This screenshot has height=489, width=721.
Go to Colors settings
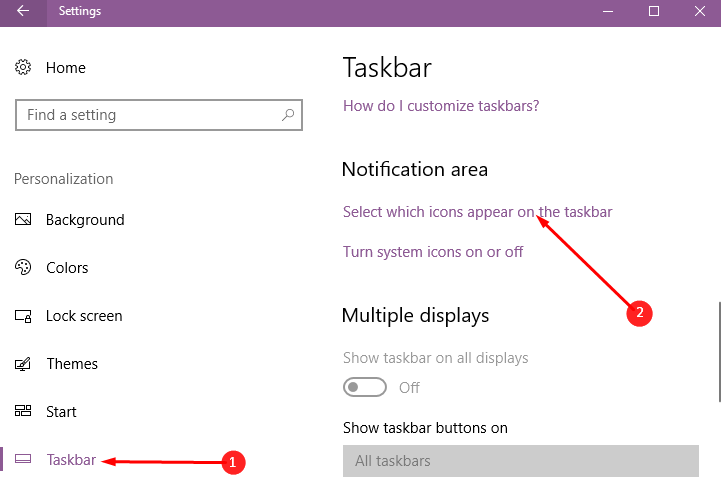coord(67,268)
